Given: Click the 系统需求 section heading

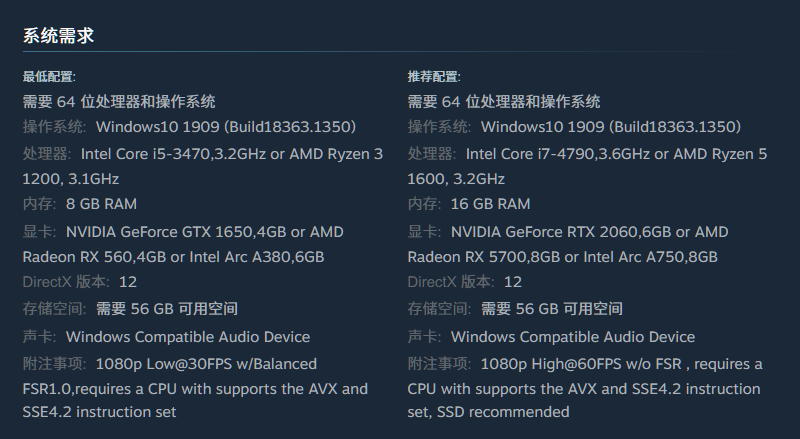Looking at the screenshot, I should point(58,36).
